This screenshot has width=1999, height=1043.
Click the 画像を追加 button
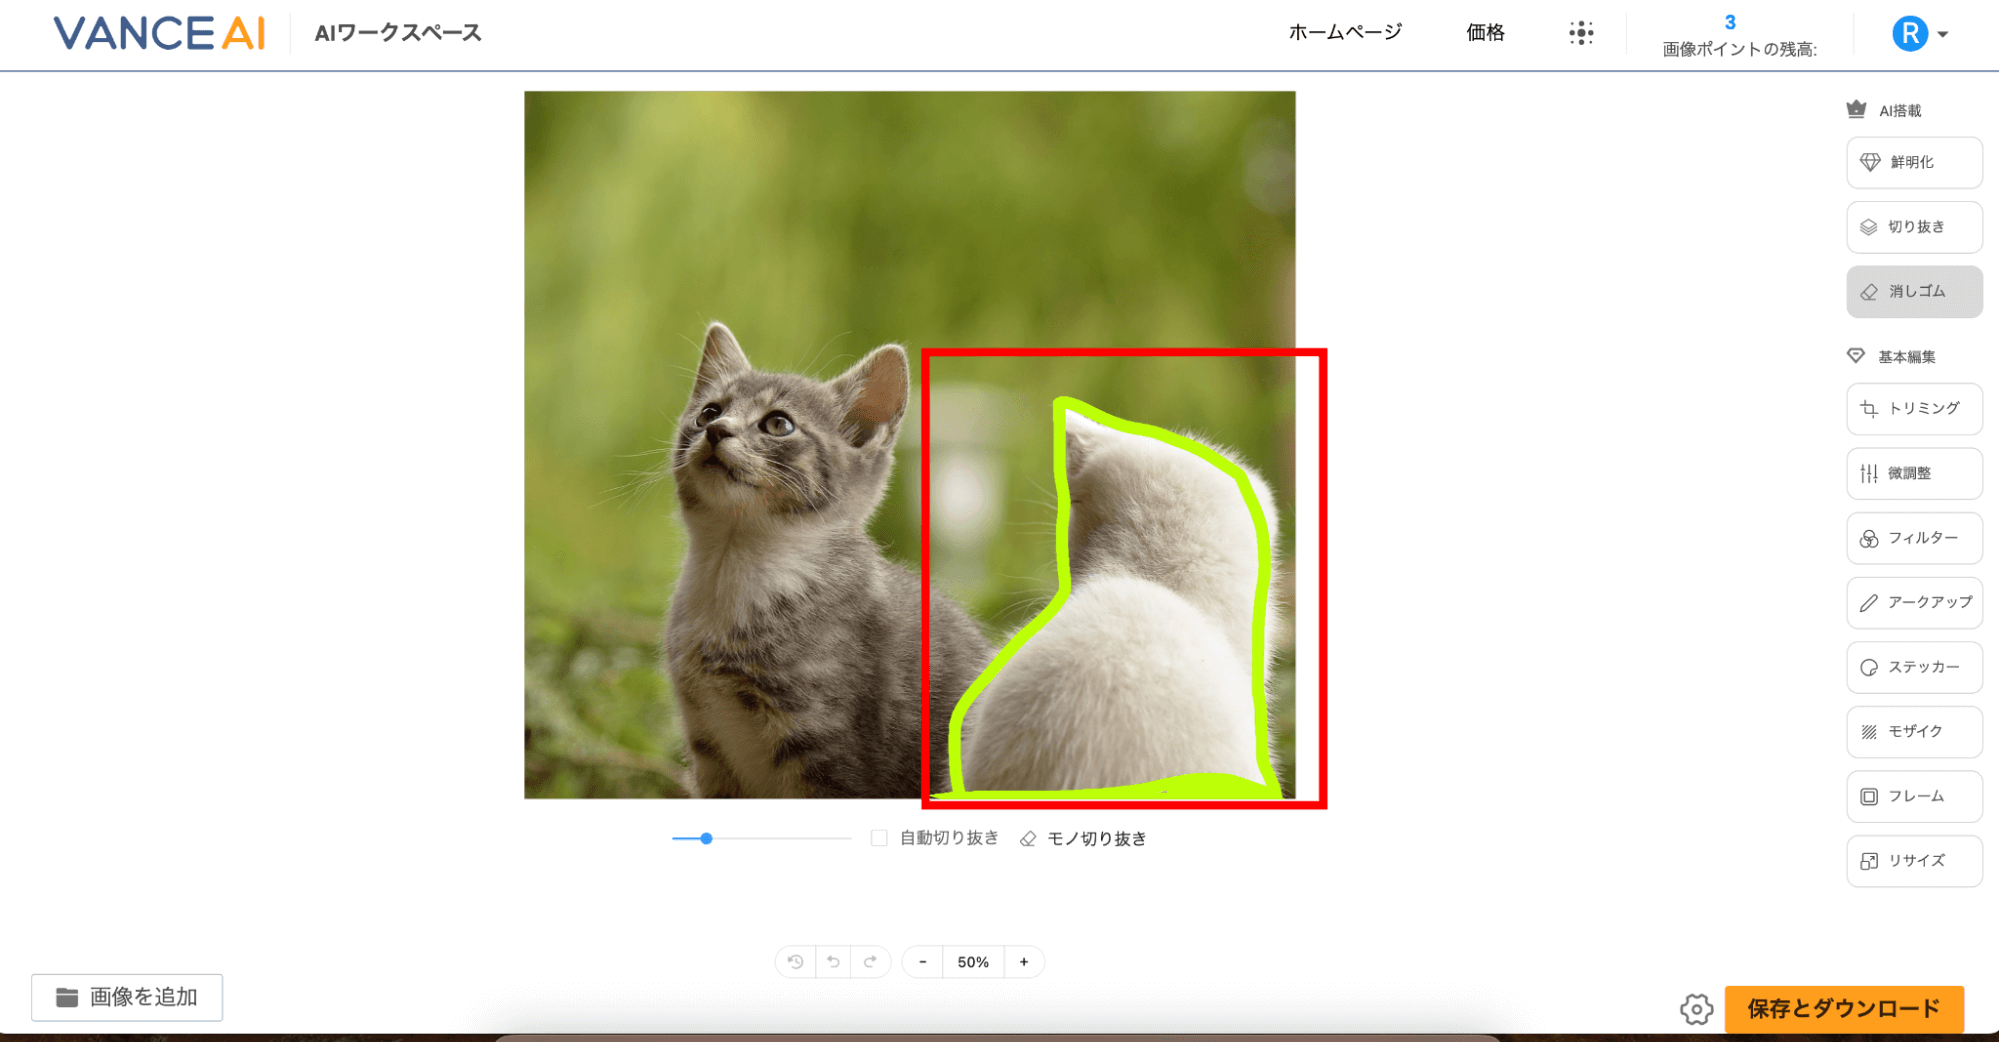click(x=127, y=997)
